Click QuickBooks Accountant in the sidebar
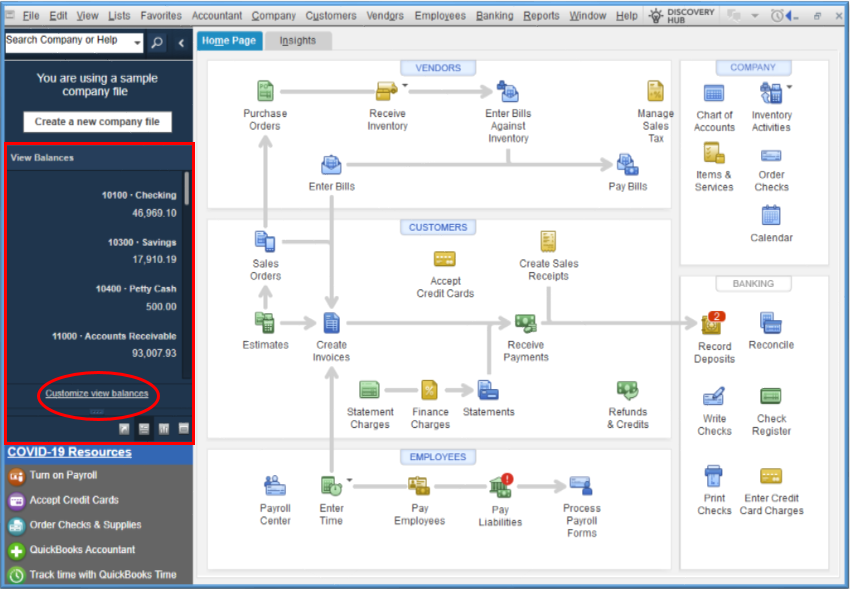Screen dimensions: 850x589 (x=72, y=550)
